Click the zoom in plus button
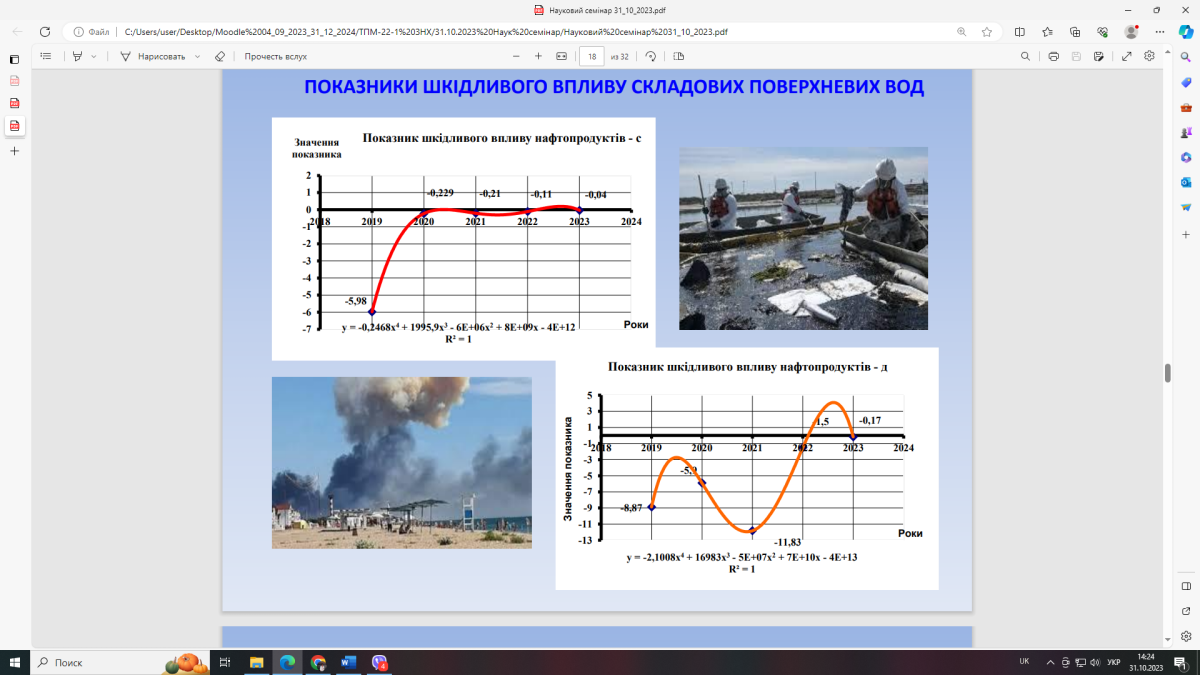Screen dimensions: 1200x675 coord(538,56)
